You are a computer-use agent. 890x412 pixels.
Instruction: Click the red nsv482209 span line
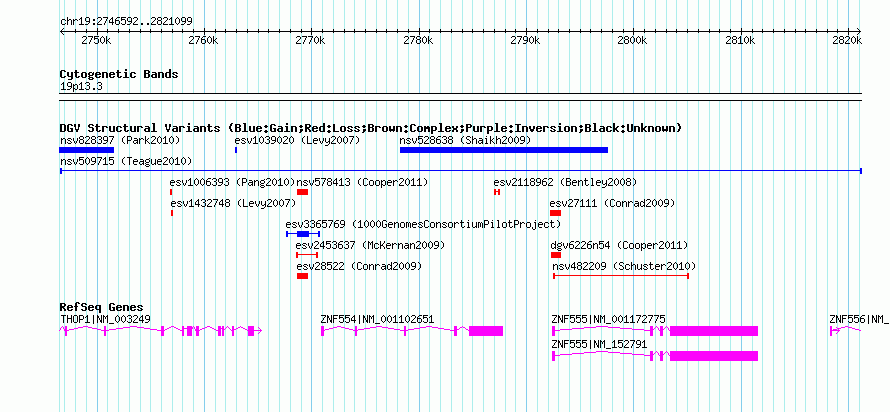621,276
